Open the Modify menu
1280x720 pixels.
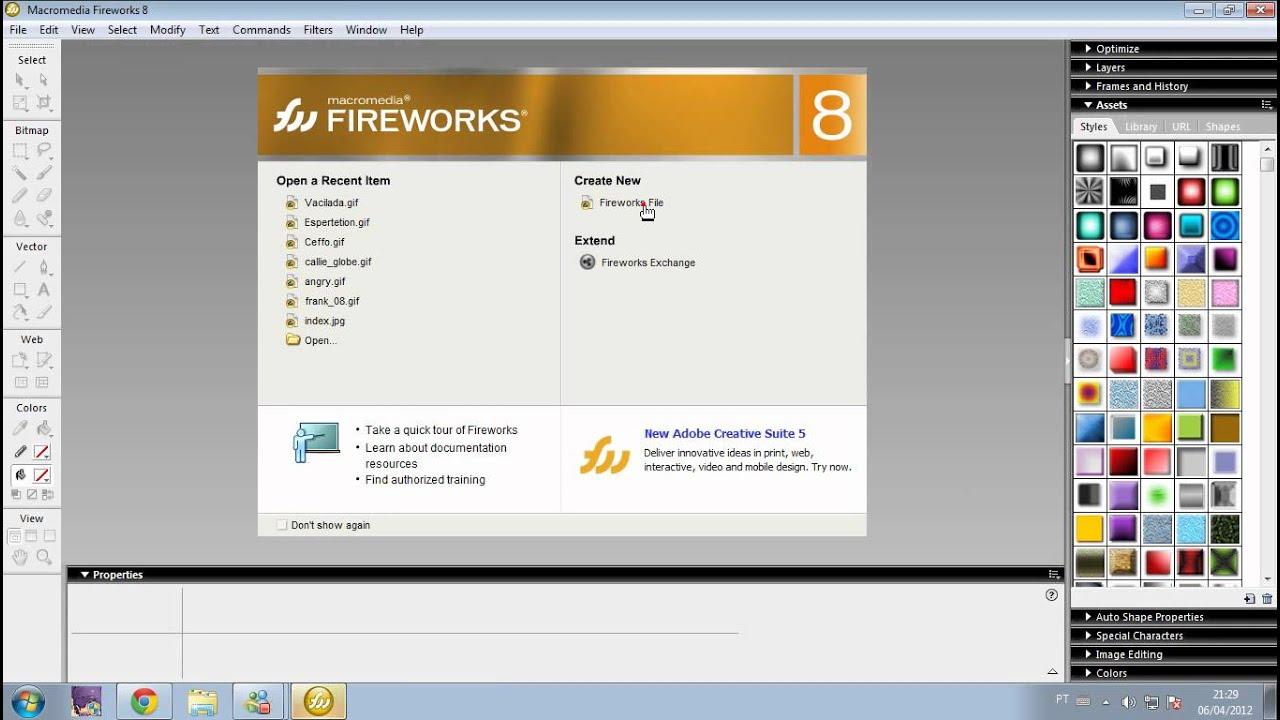(168, 30)
